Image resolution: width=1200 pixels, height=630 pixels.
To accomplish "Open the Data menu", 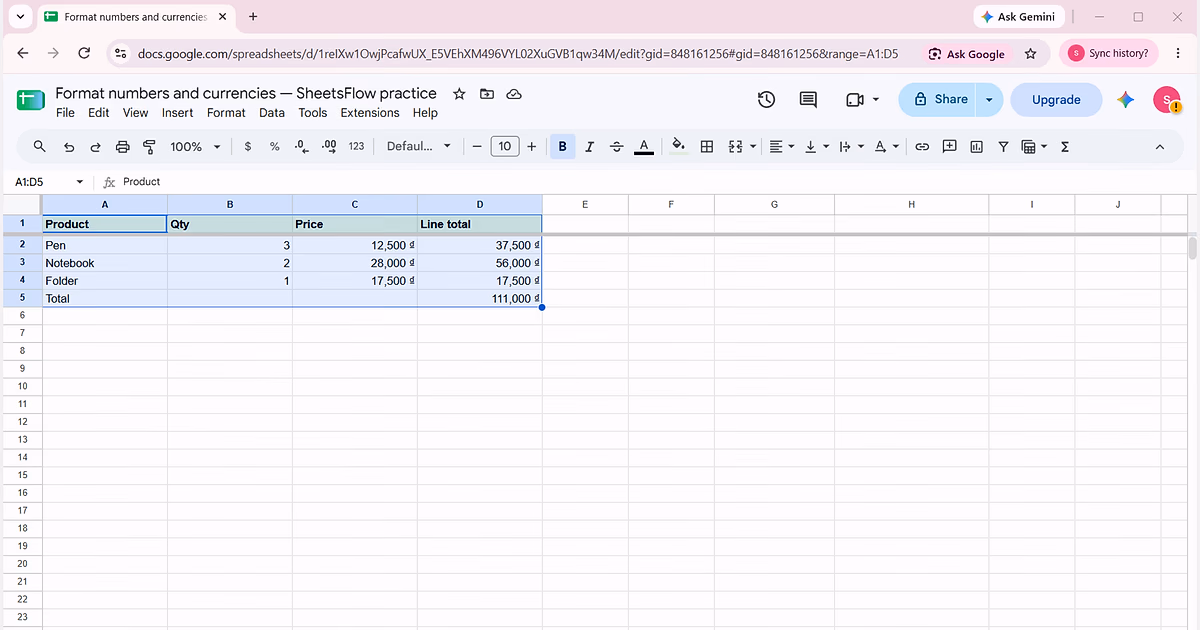I will coord(272,113).
